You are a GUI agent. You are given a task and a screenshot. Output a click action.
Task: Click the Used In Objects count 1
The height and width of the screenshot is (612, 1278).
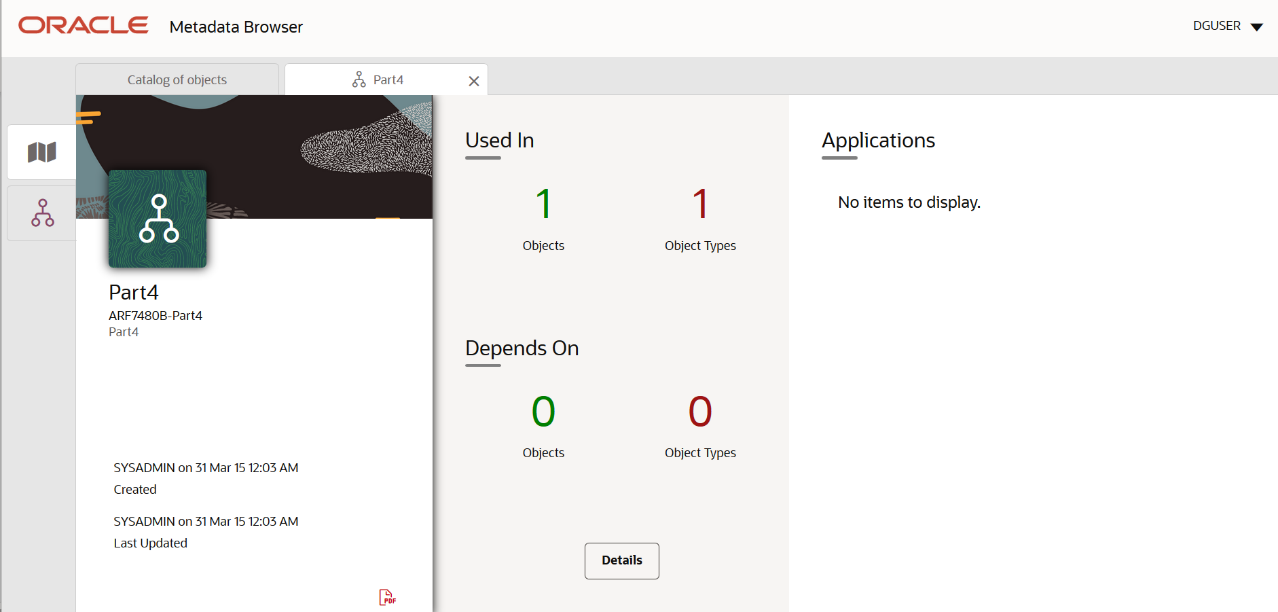coord(544,205)
